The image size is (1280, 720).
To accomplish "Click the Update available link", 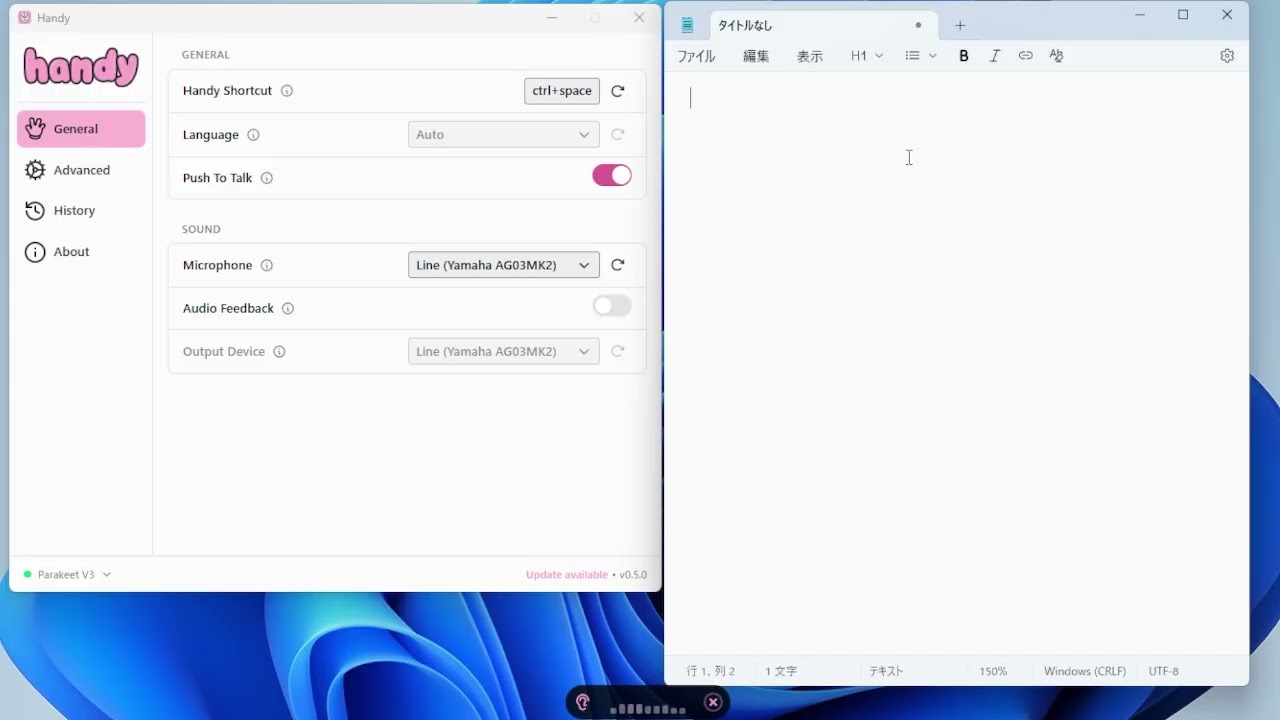I will (567, 575).
